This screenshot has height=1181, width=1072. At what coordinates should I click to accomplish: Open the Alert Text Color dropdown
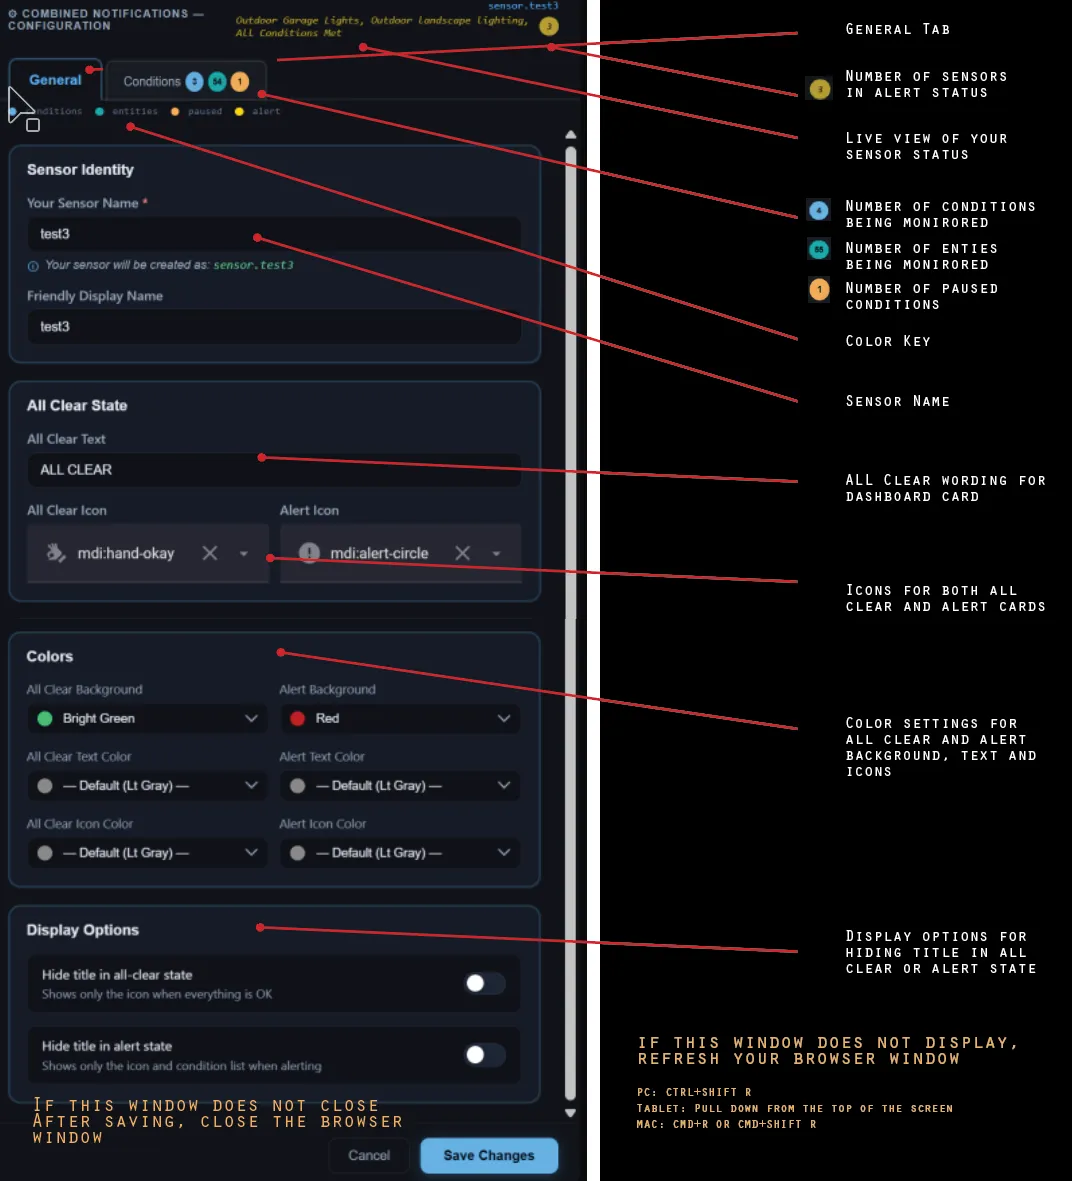(x=400, y=786)
